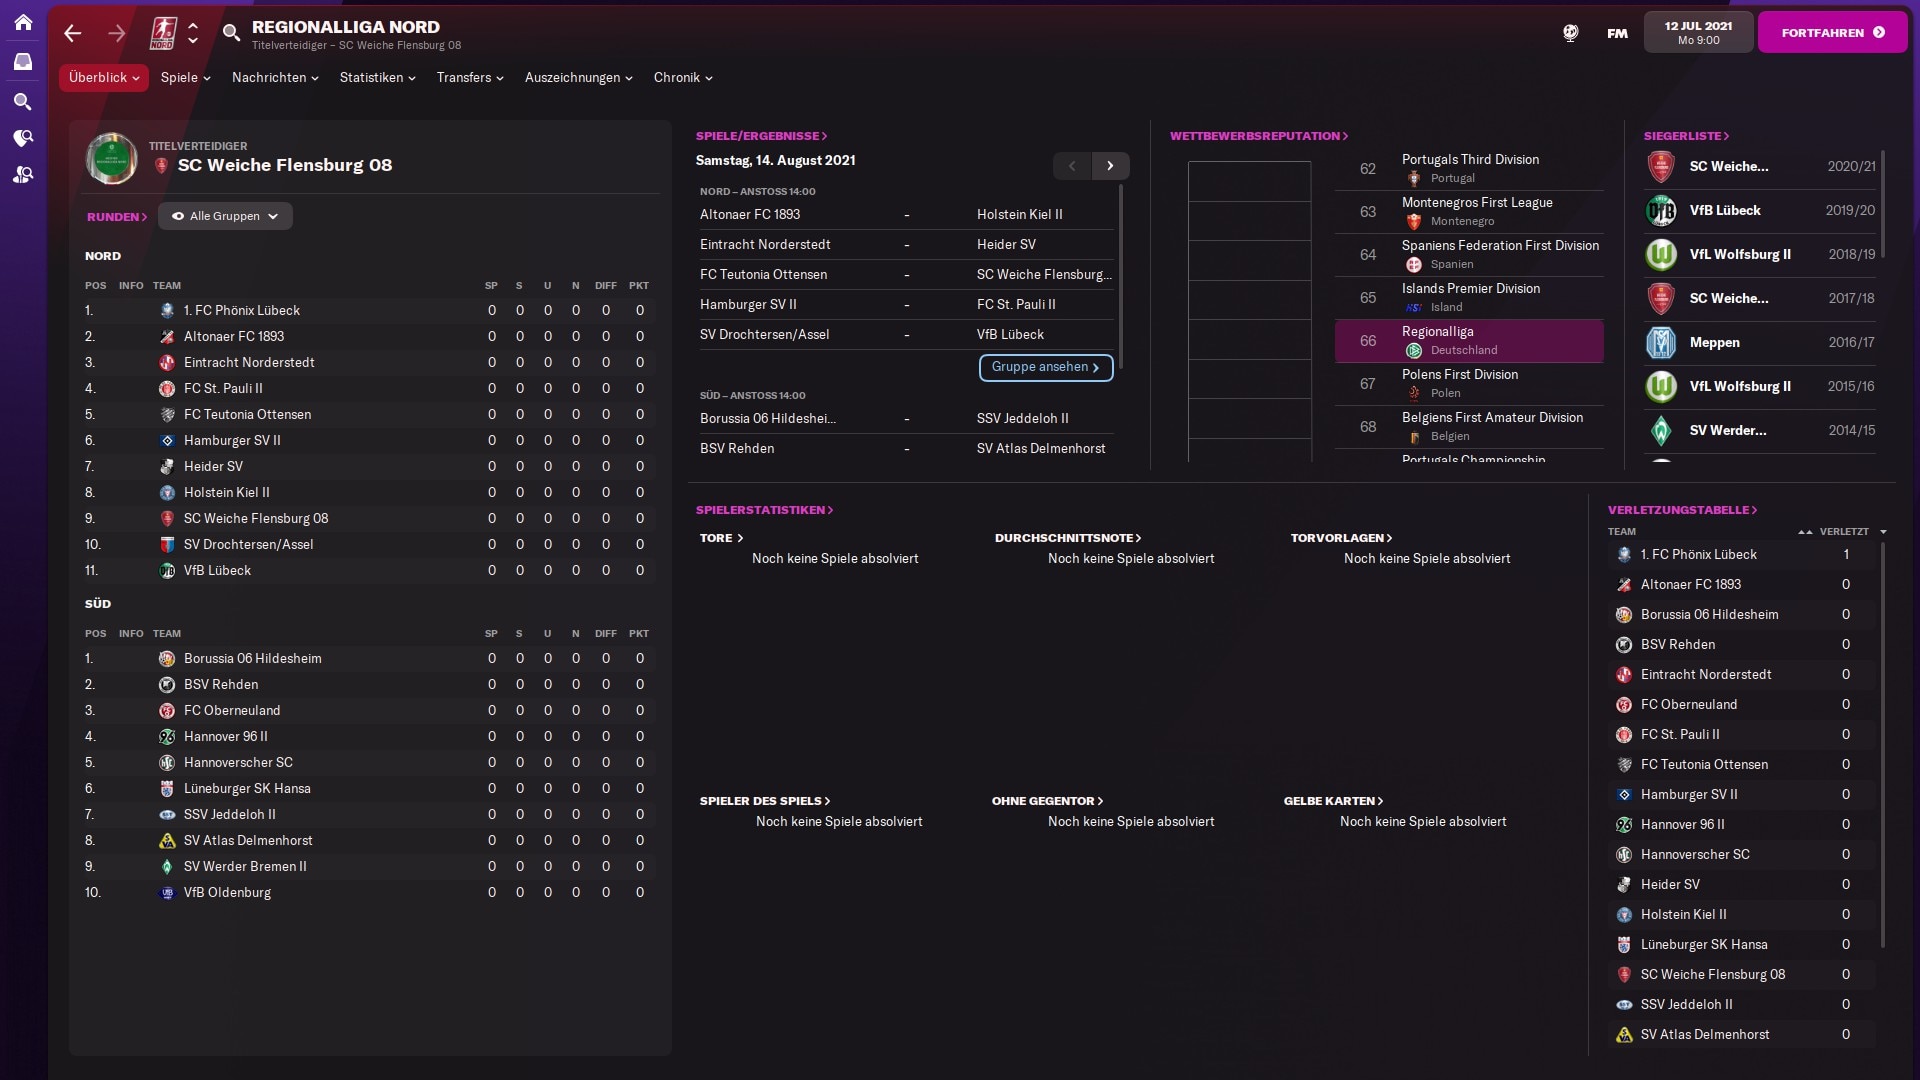Click the Regionalliga Nord competition logo
This screenshot has width=1920, height=1080.
pyautogui.click(x=163, y=33)
